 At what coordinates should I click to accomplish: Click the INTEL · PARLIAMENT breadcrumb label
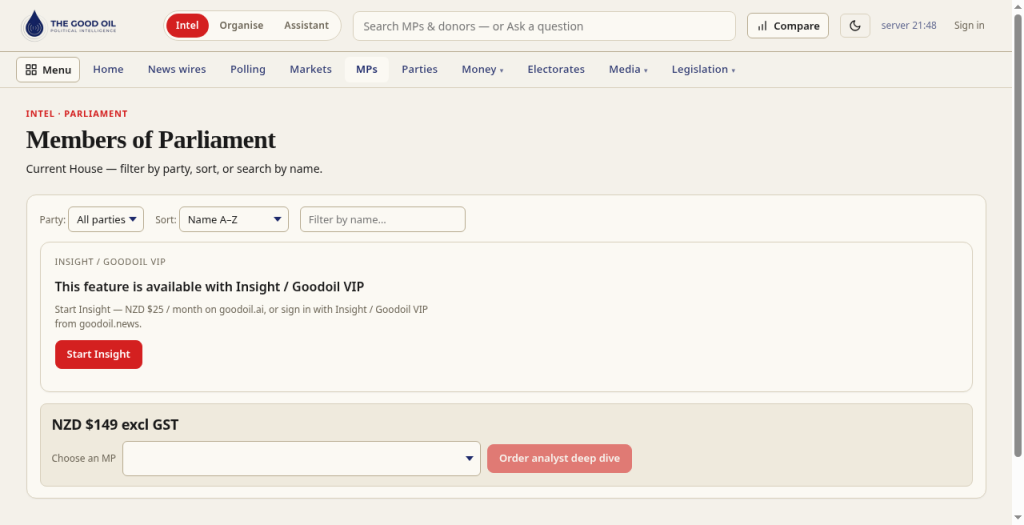pyautogui.click(x=76, y=114)
